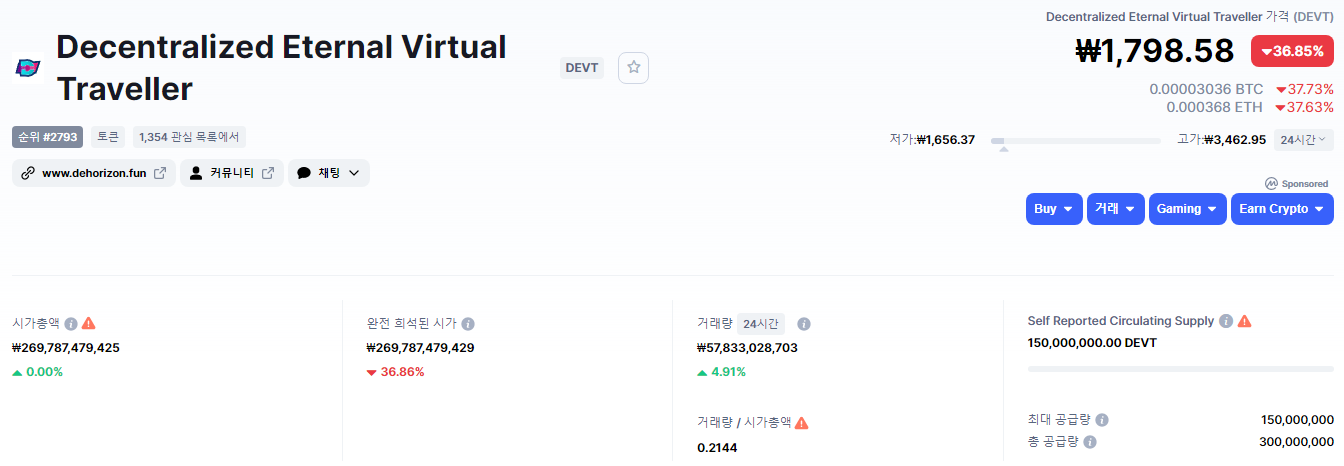The image size is (1344, 466).
Task: Click the ₩269,787,479,429 diluted cap value
Action: 421,348
